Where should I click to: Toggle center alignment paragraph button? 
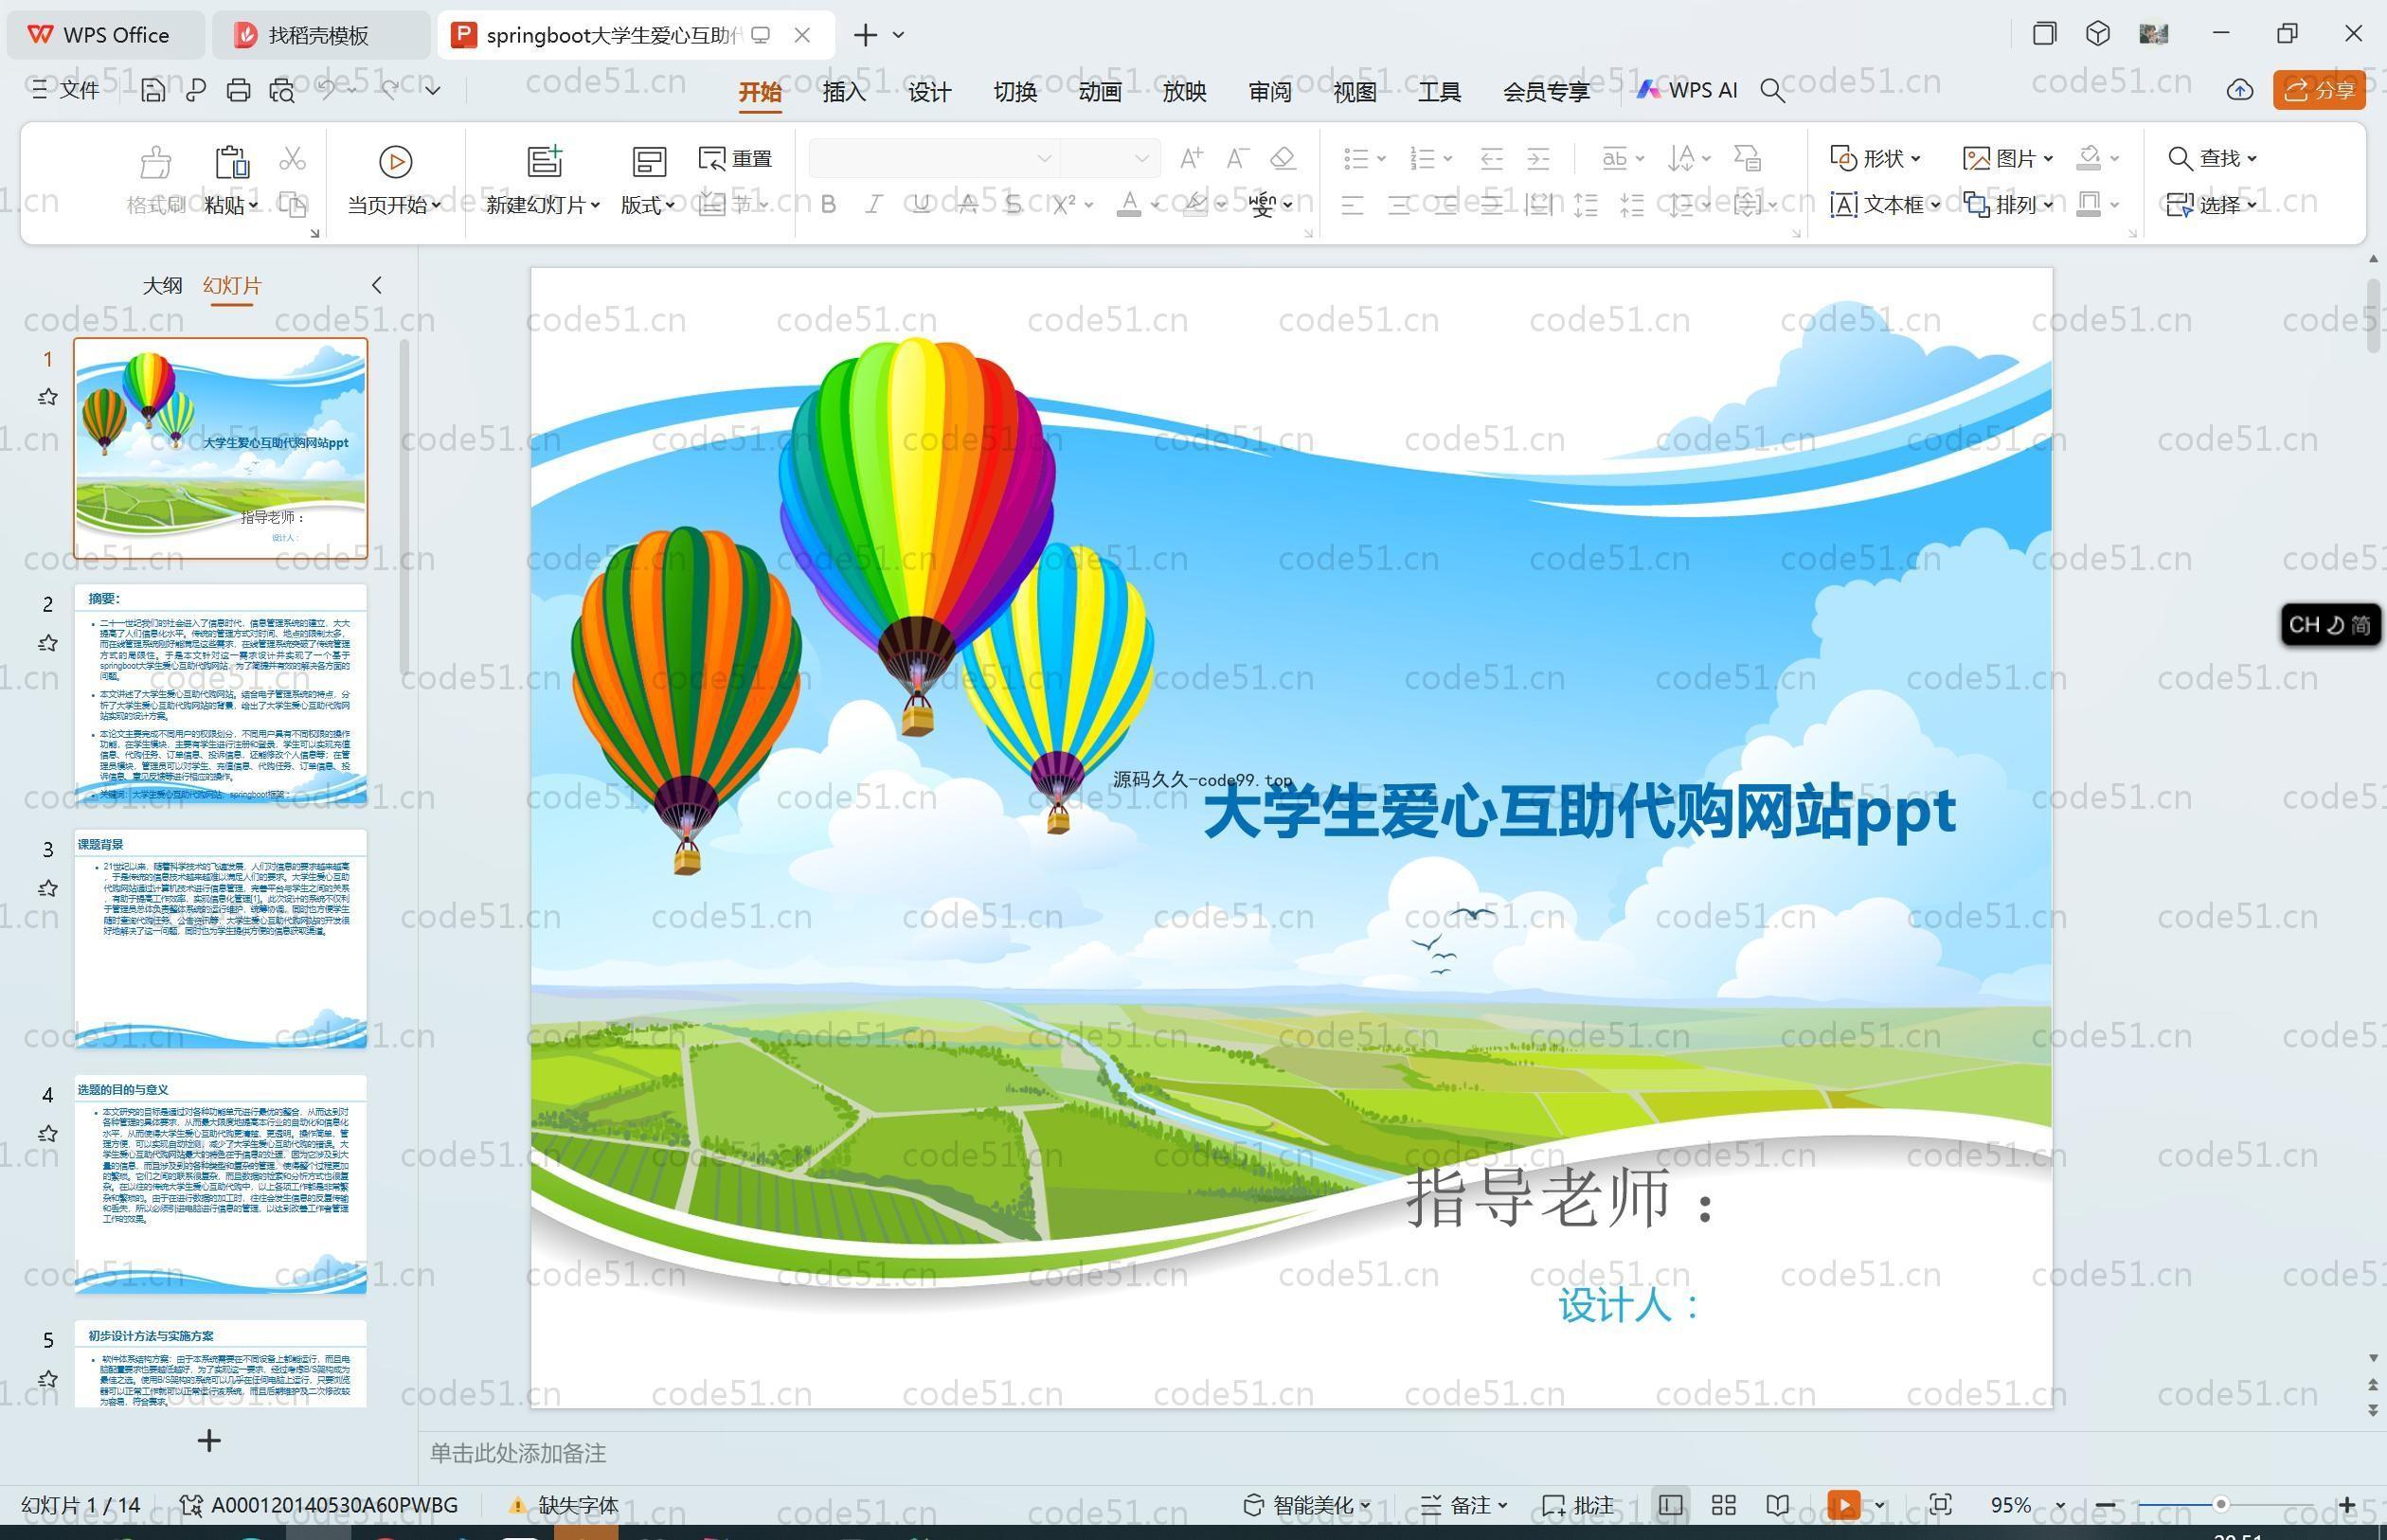pos(1399,206)
